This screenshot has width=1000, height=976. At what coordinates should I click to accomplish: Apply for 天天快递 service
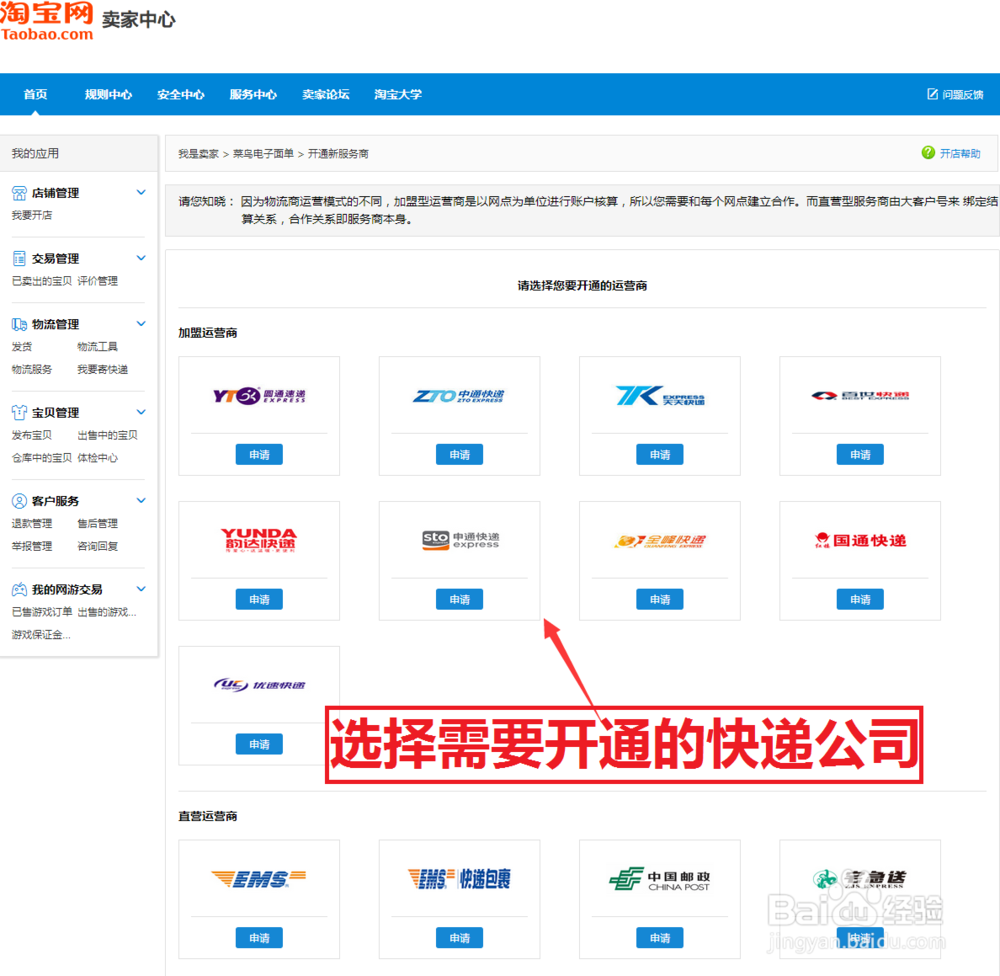point(659,454)
